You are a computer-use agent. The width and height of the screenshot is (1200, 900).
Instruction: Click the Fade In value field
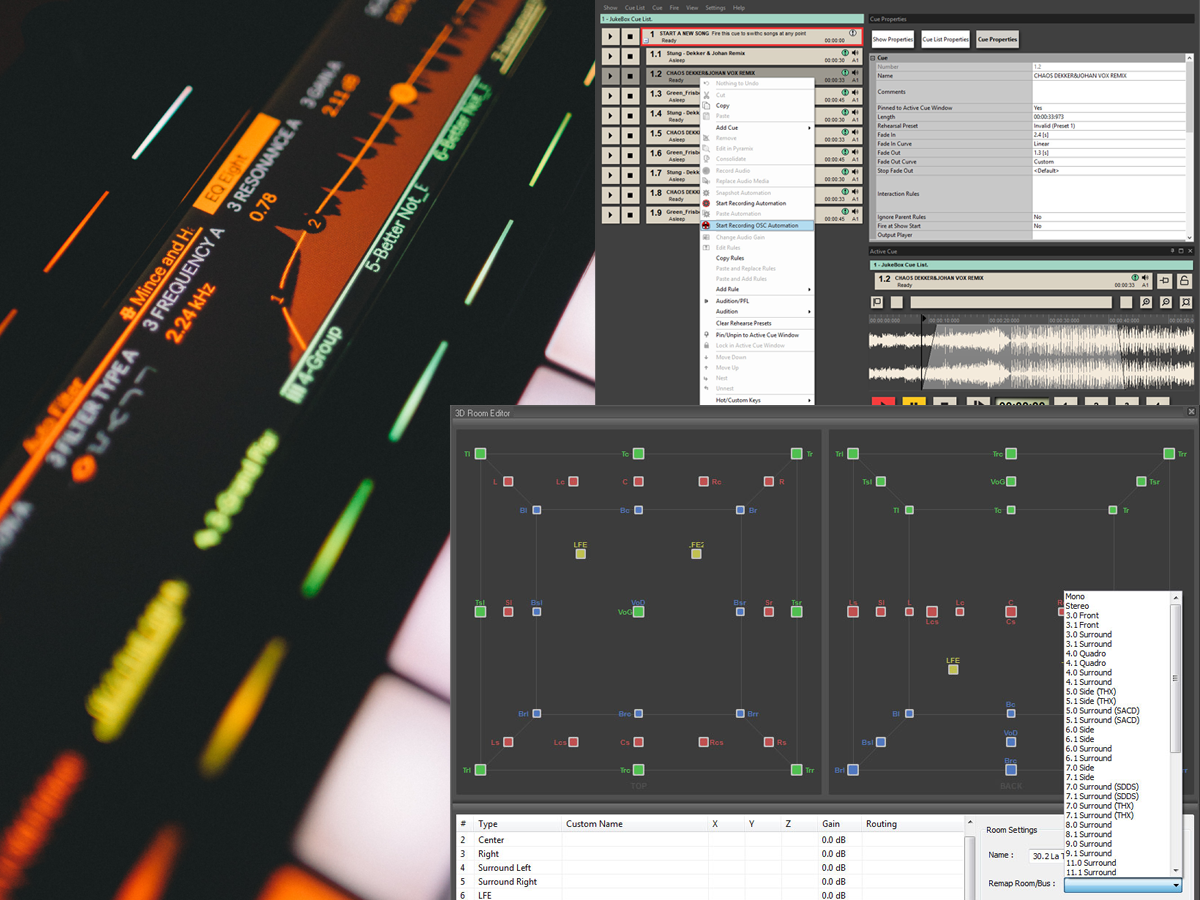[1108, 134]
